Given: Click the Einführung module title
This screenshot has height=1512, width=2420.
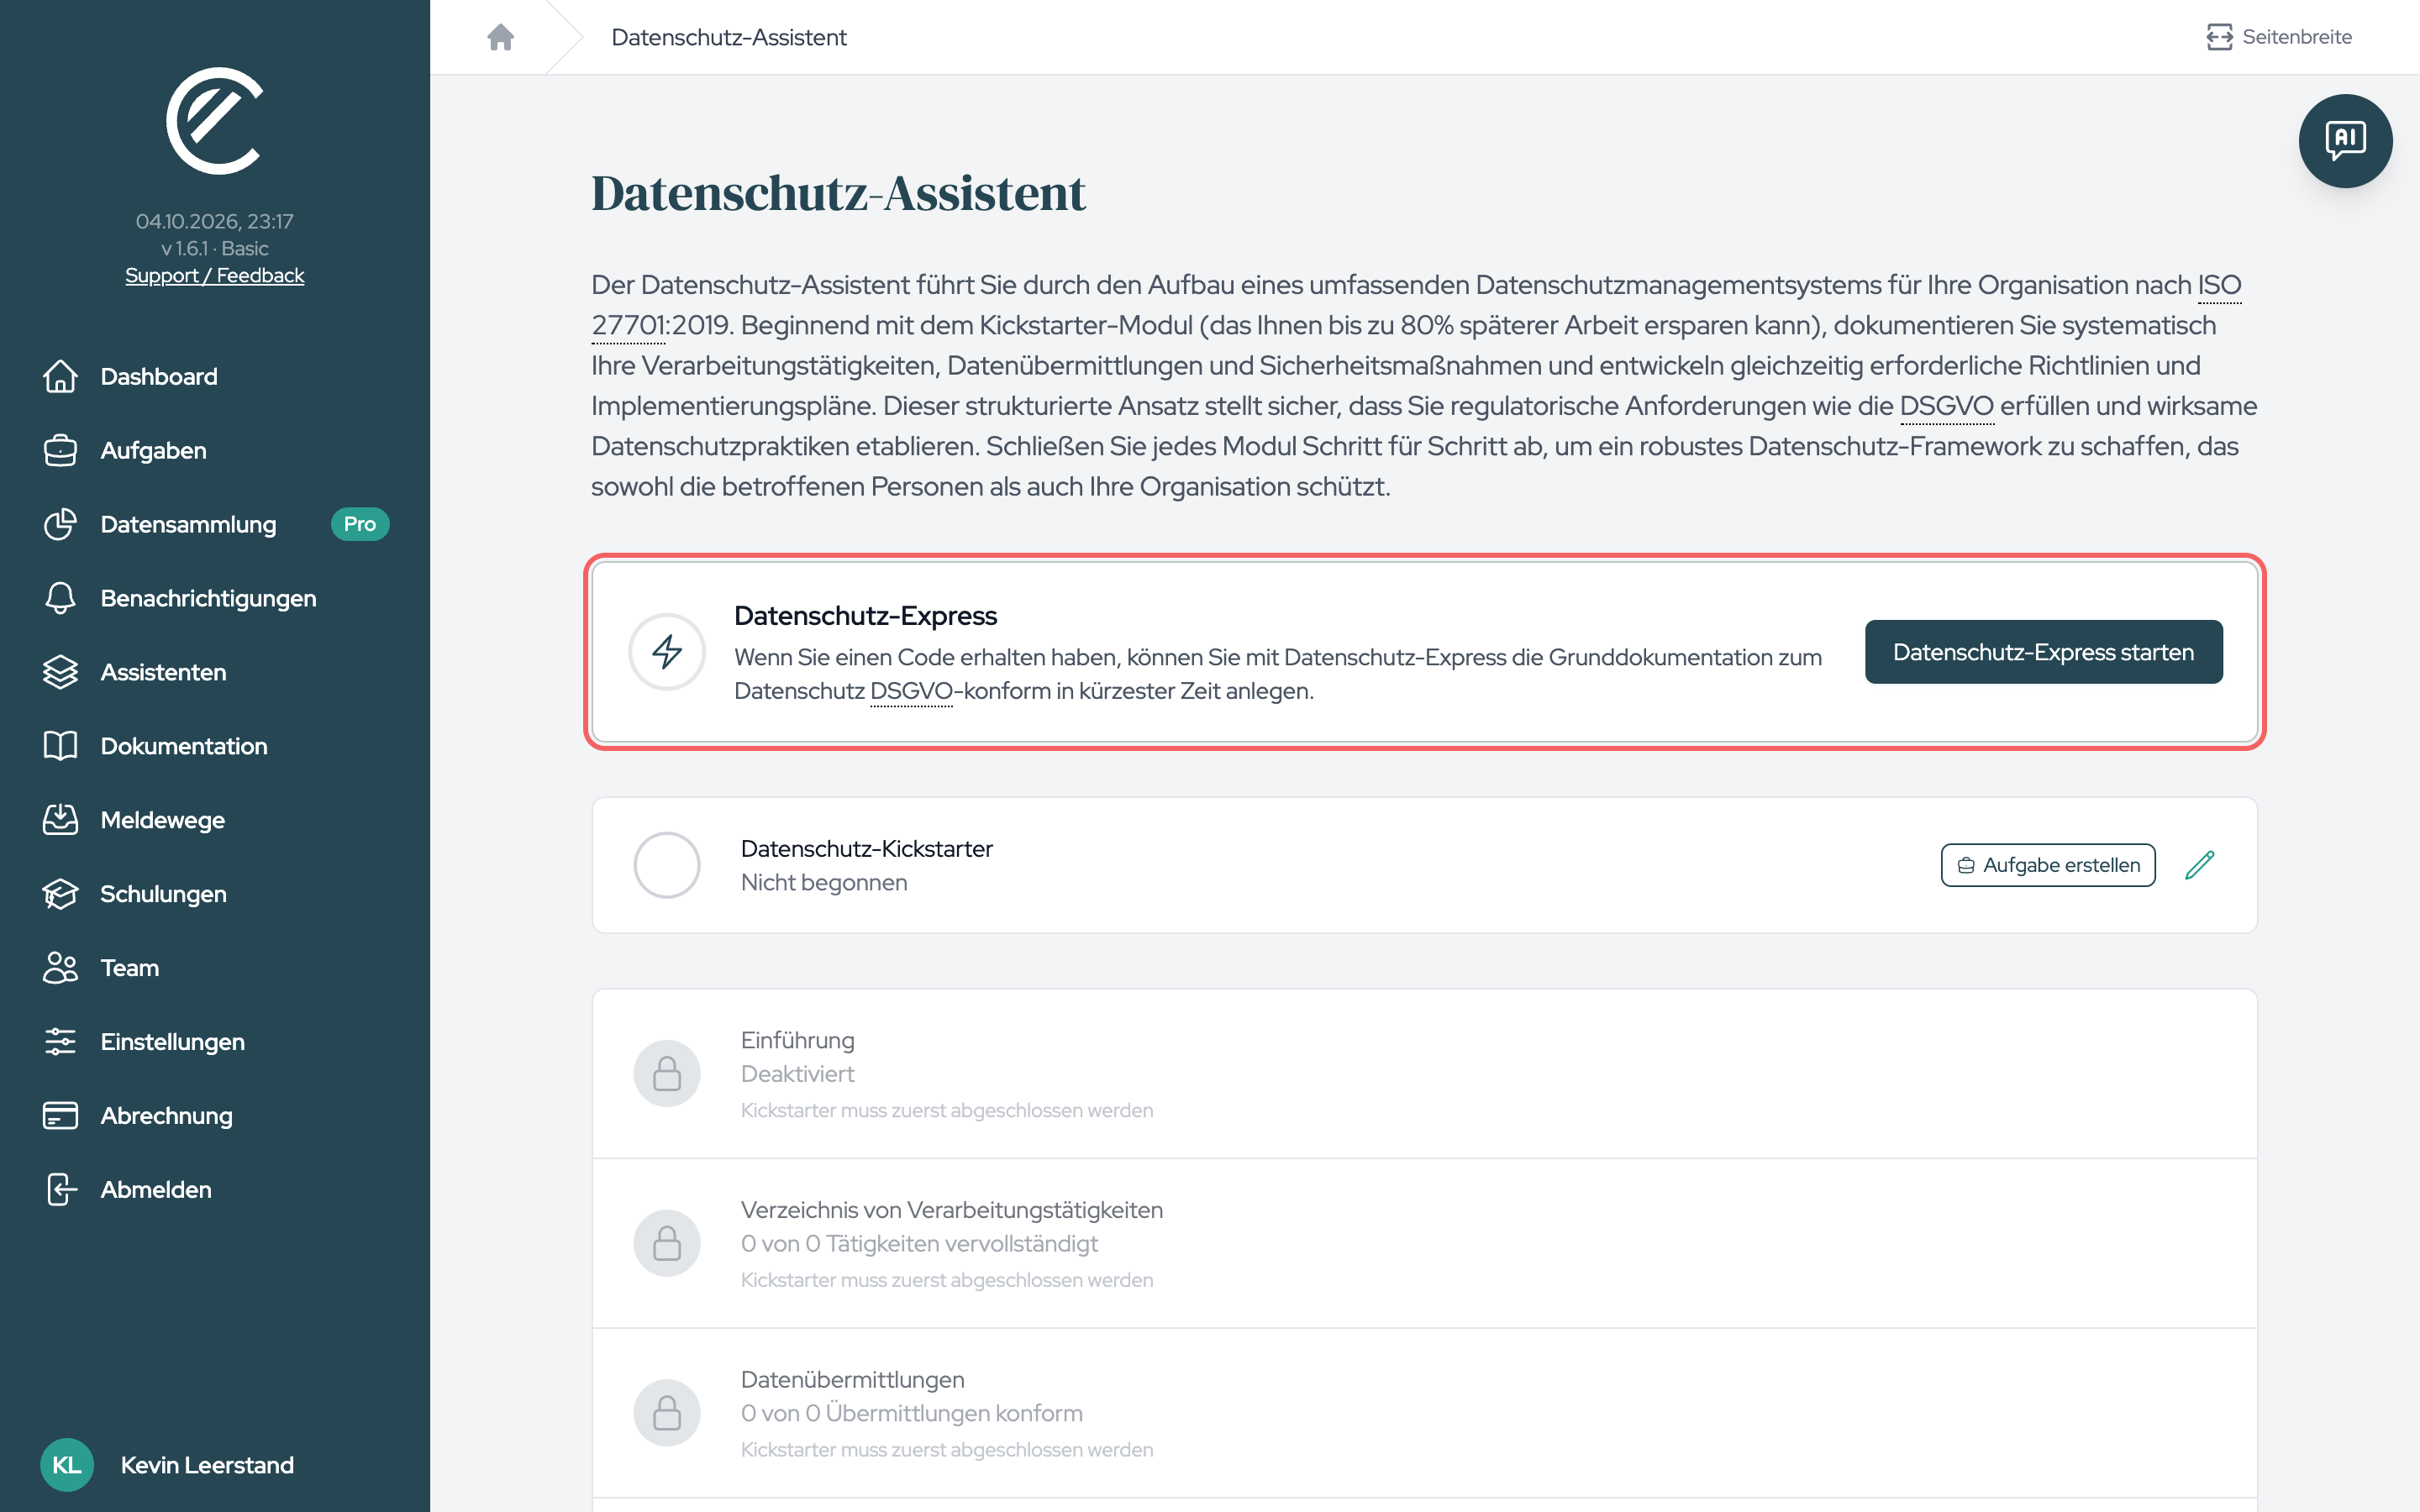Looking at the screenshot, I should 797,1040.
